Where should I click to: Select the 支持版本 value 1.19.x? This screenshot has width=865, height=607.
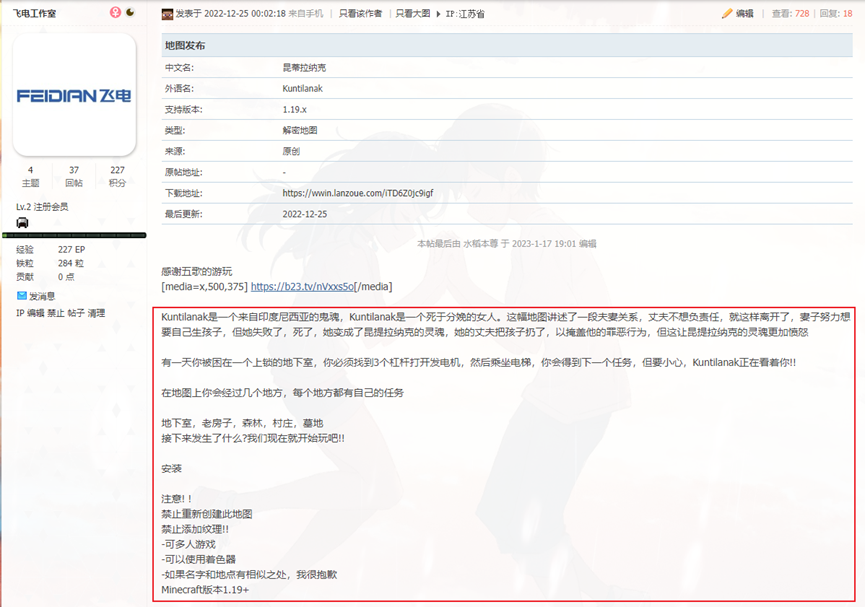coord(295,109)
